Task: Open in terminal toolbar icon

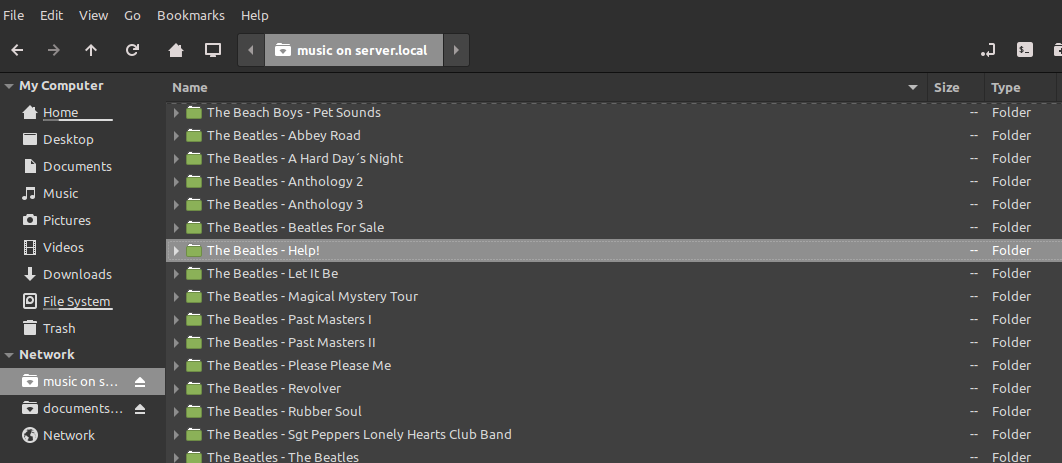Action: click(1024, 50)
